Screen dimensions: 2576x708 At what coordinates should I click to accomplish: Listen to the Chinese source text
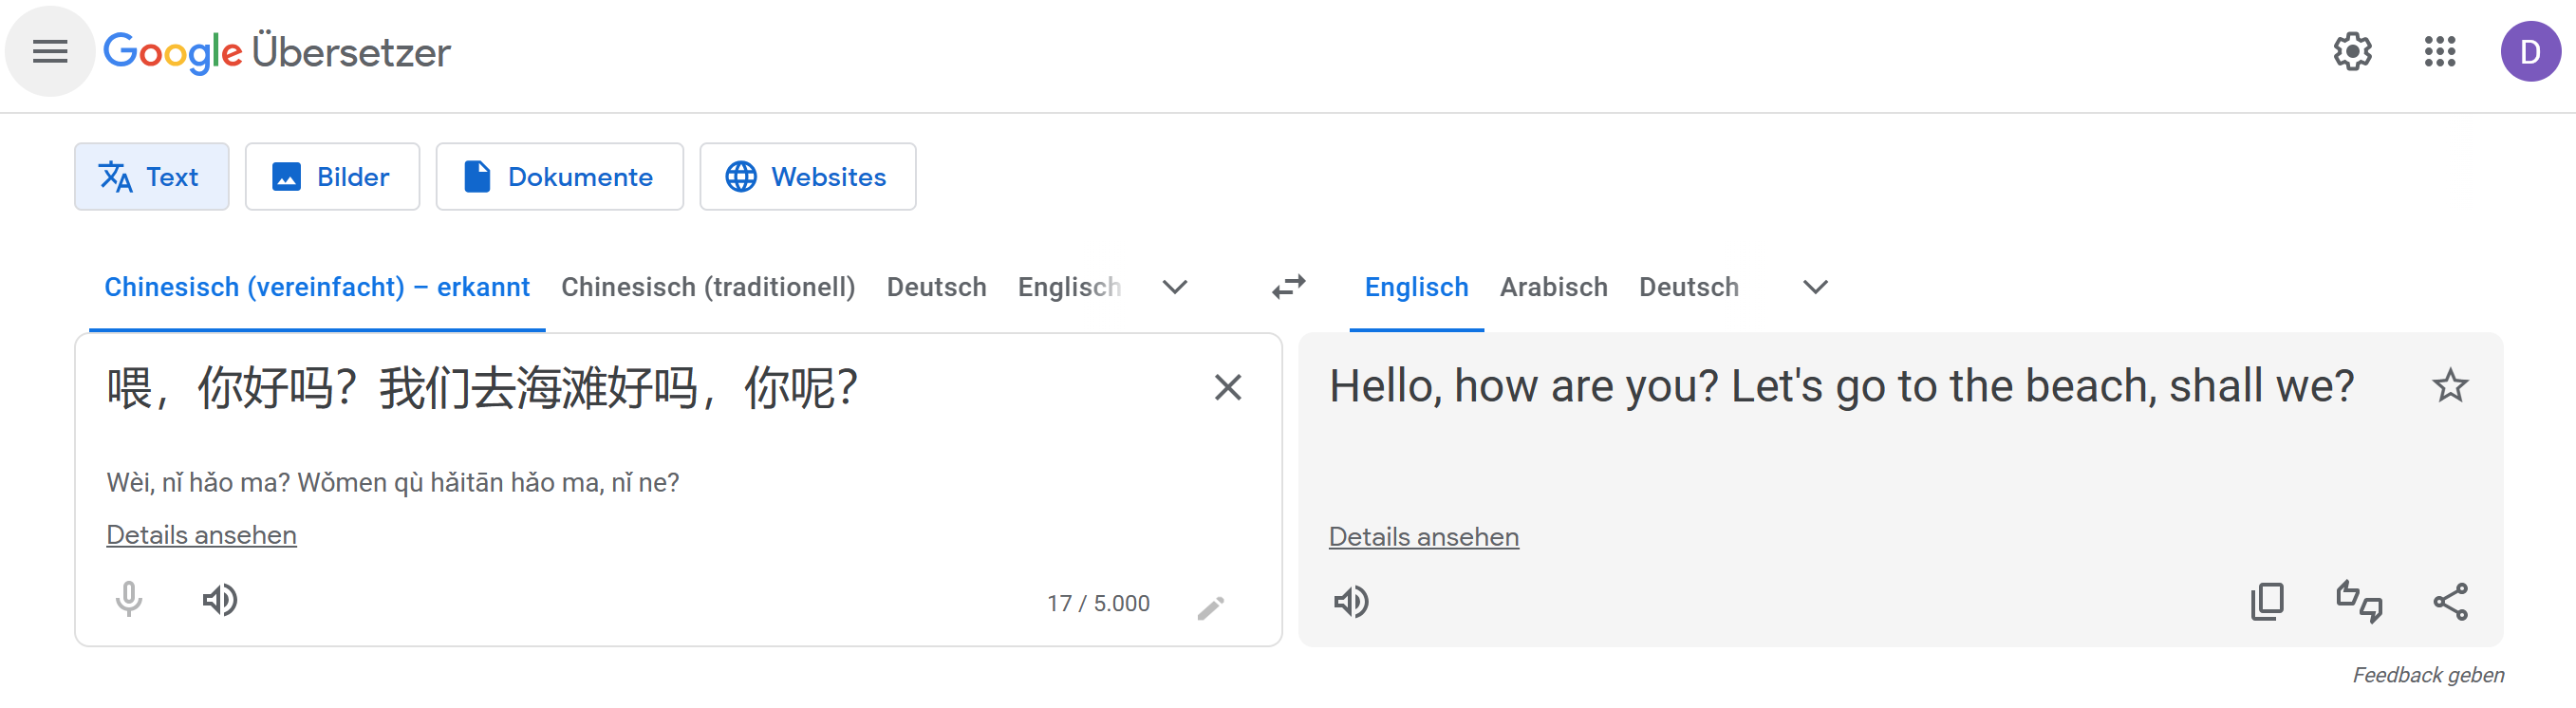click(220, 601)
